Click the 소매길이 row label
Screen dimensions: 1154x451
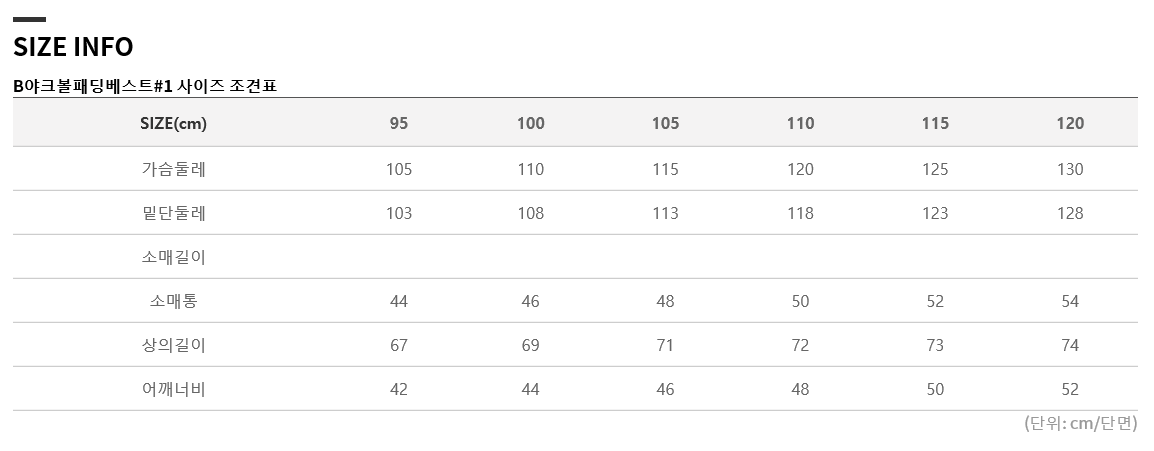tap(174, 257)
